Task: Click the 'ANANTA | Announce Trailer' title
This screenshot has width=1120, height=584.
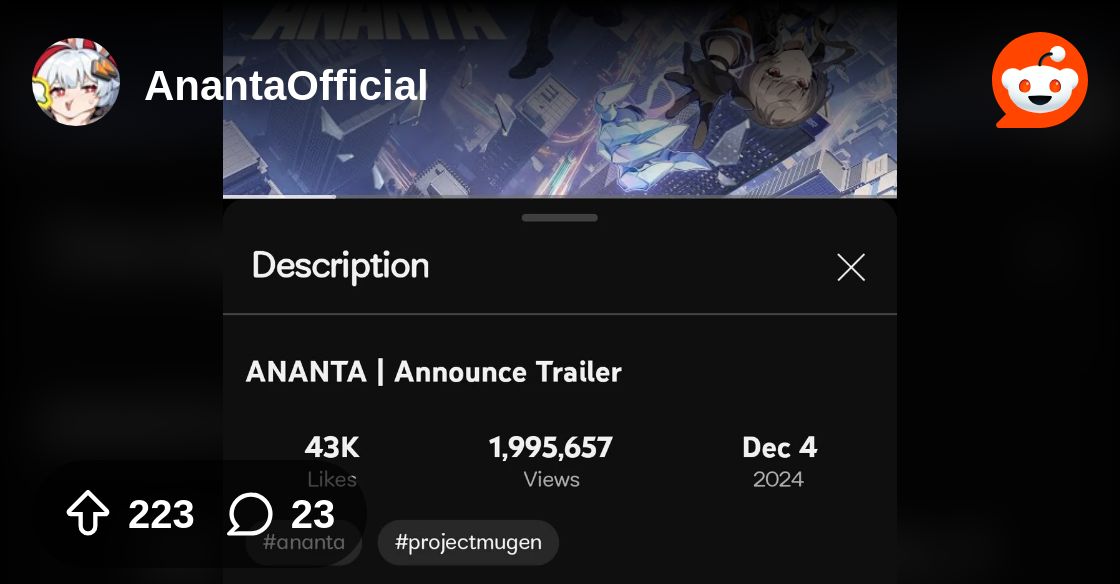Action: tap(434, 372)
